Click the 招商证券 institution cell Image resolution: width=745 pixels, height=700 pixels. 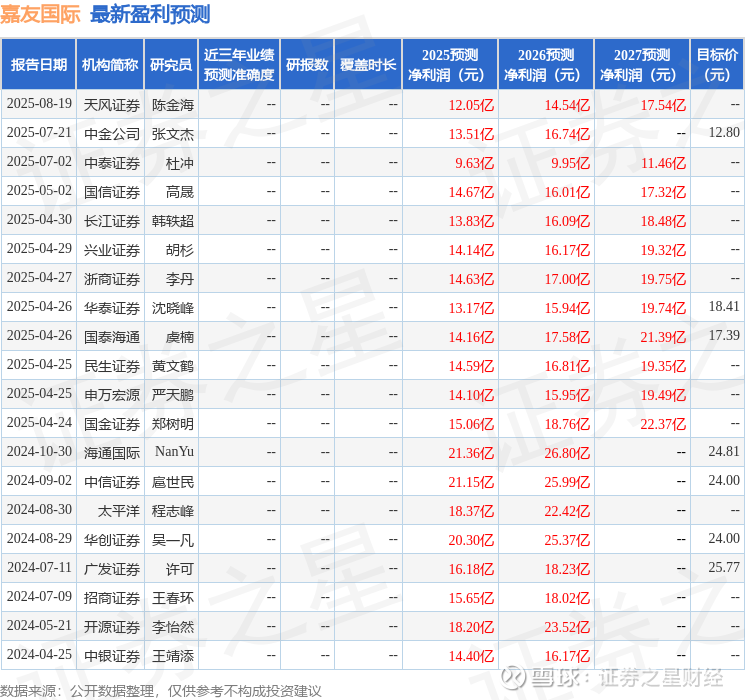(x=112, y=598)
